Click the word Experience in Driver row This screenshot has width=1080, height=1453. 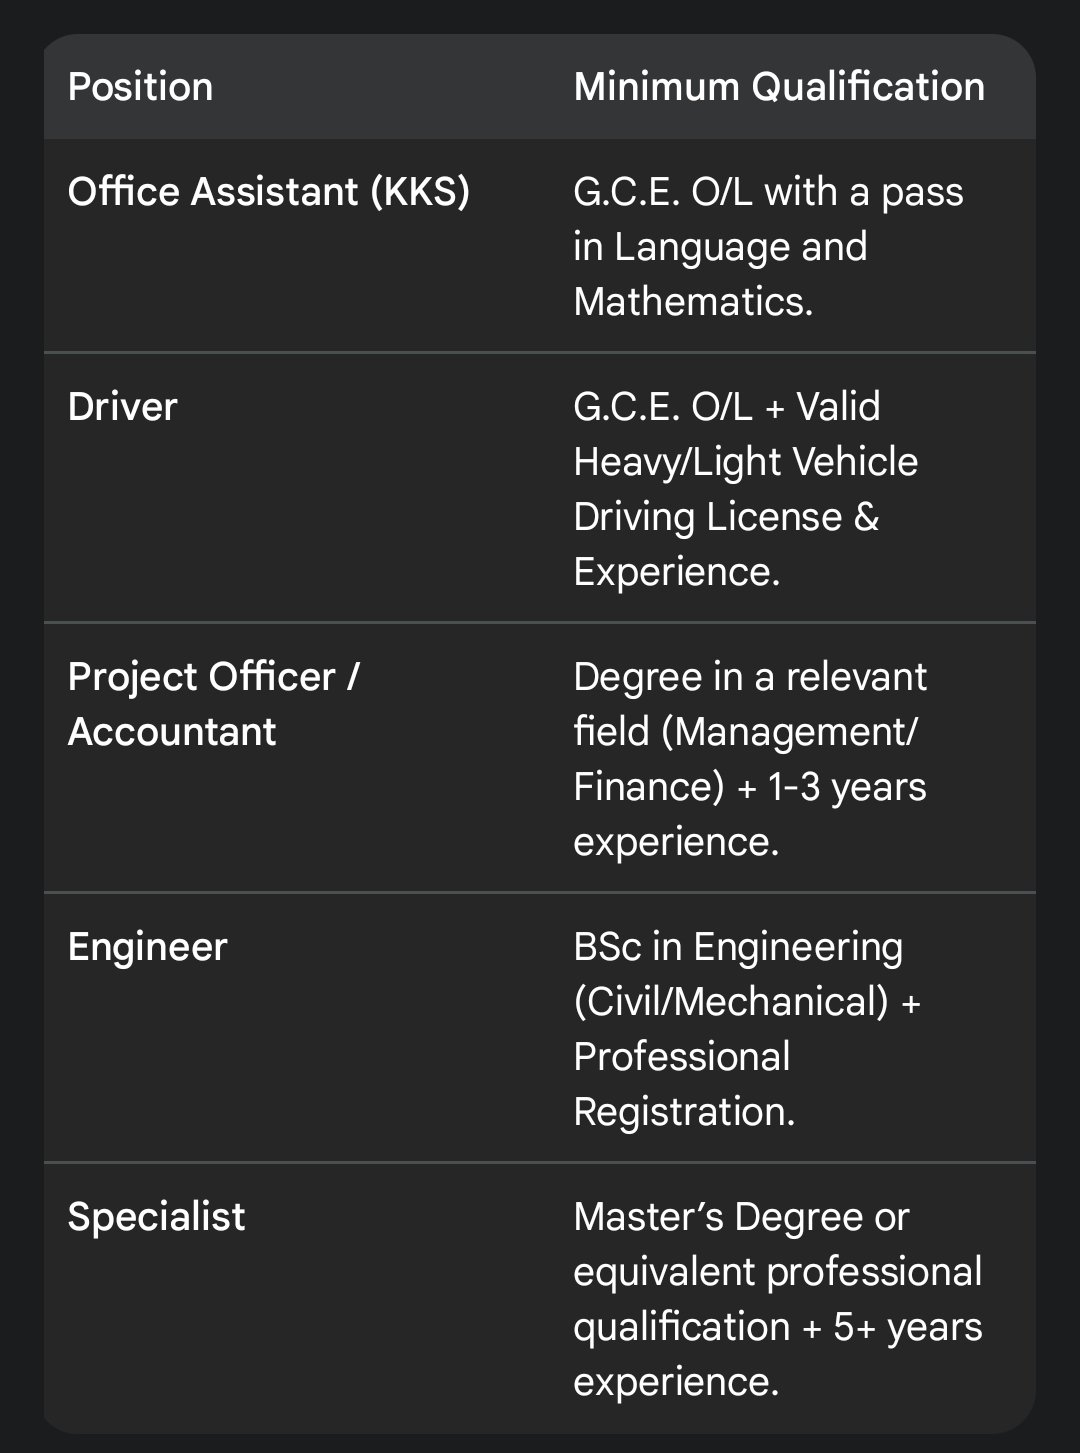676,572
